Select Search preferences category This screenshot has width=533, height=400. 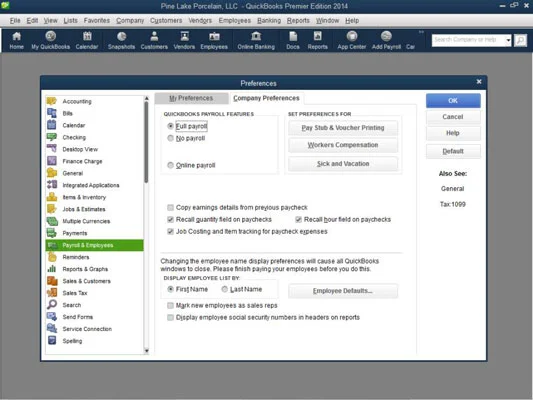click(94, 305)
